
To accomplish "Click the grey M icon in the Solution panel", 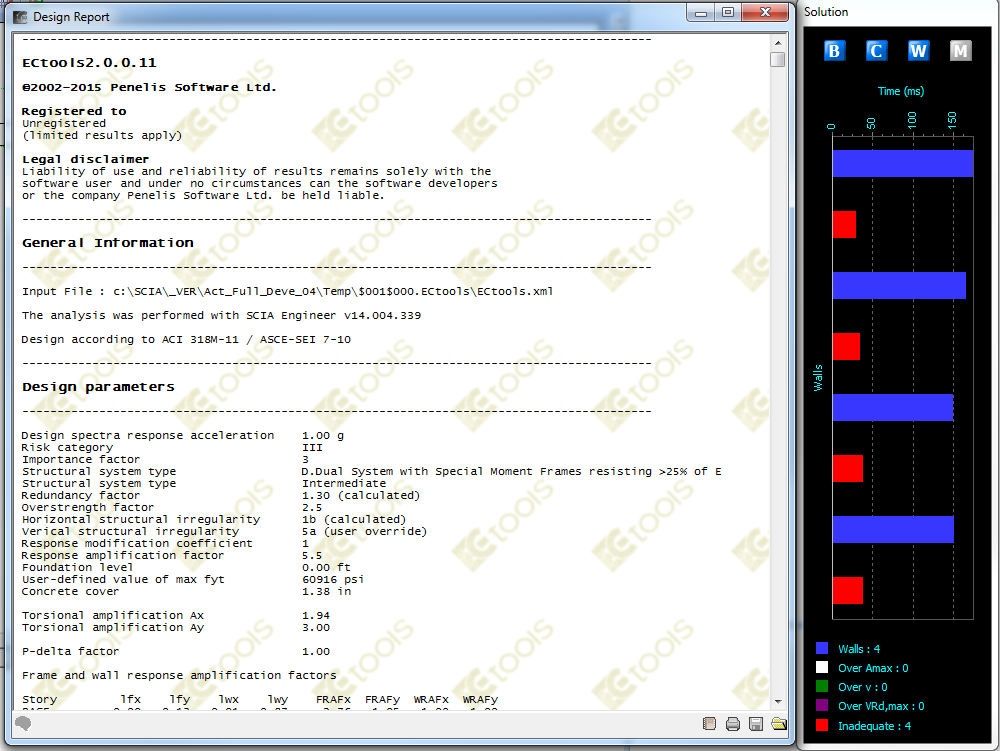I will 960,50.
